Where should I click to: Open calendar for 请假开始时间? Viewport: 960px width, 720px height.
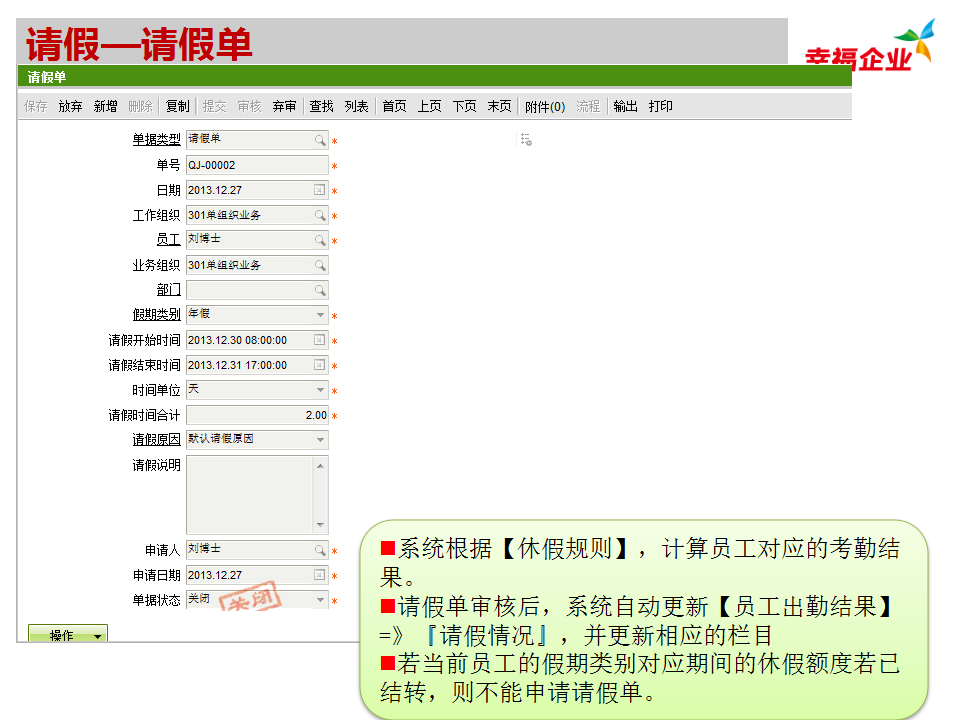pyautogui.click(x=320, y=340)
